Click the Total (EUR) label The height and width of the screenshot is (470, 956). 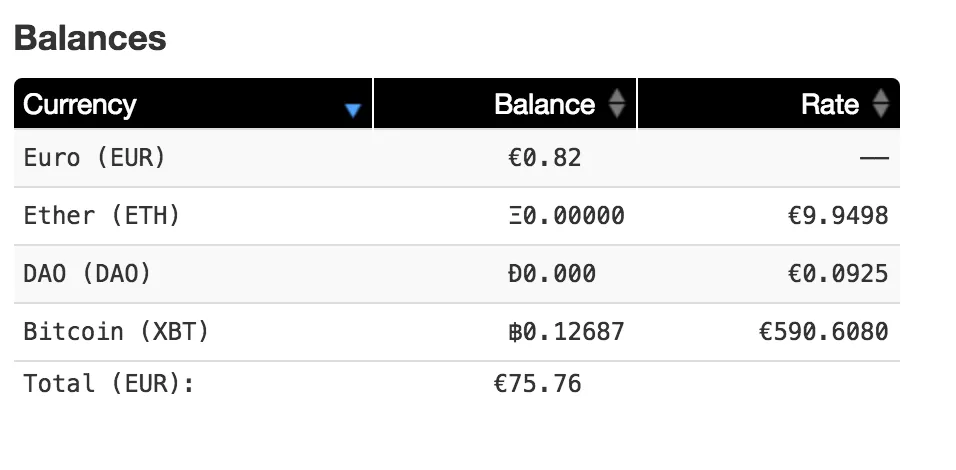[109, 384]
